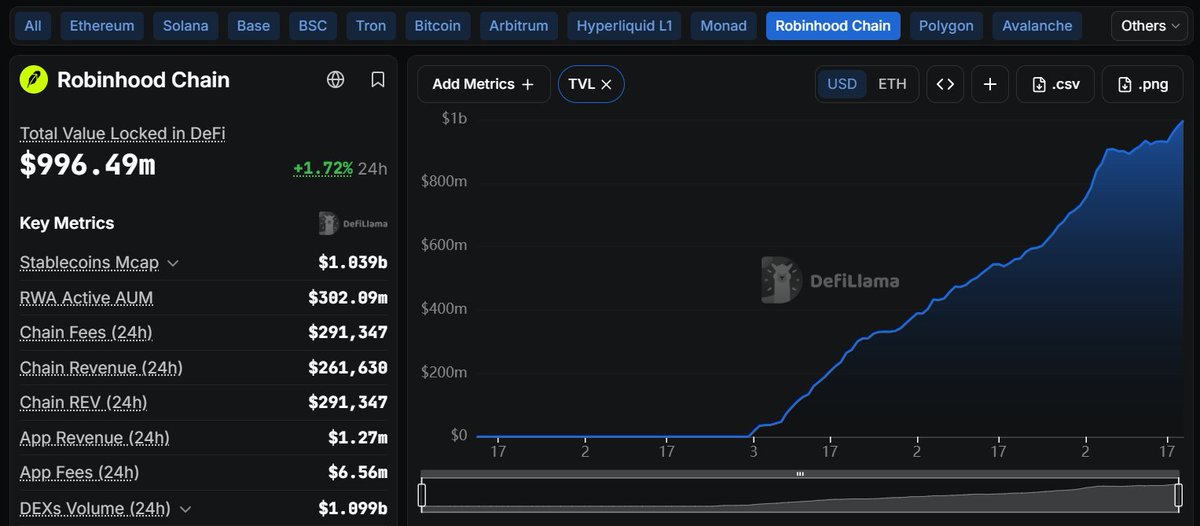Click the RWA Active AUM label
Viewport: 1200px width, 526px height.
pos(86,298)
